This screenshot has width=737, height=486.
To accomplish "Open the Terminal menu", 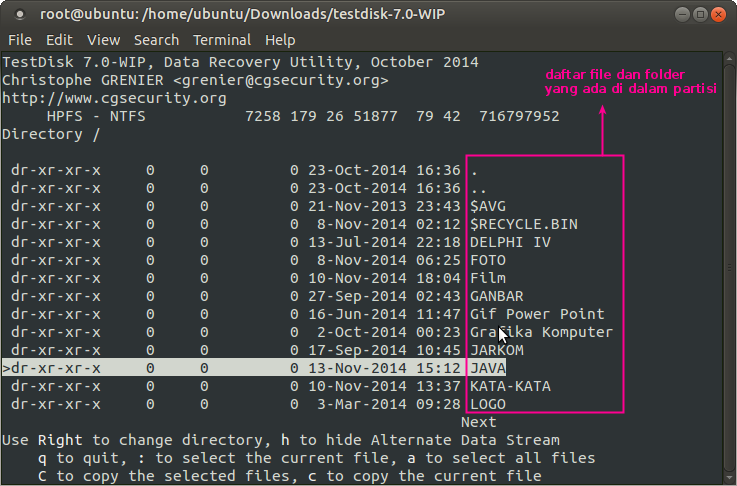I will click(222, 40).
